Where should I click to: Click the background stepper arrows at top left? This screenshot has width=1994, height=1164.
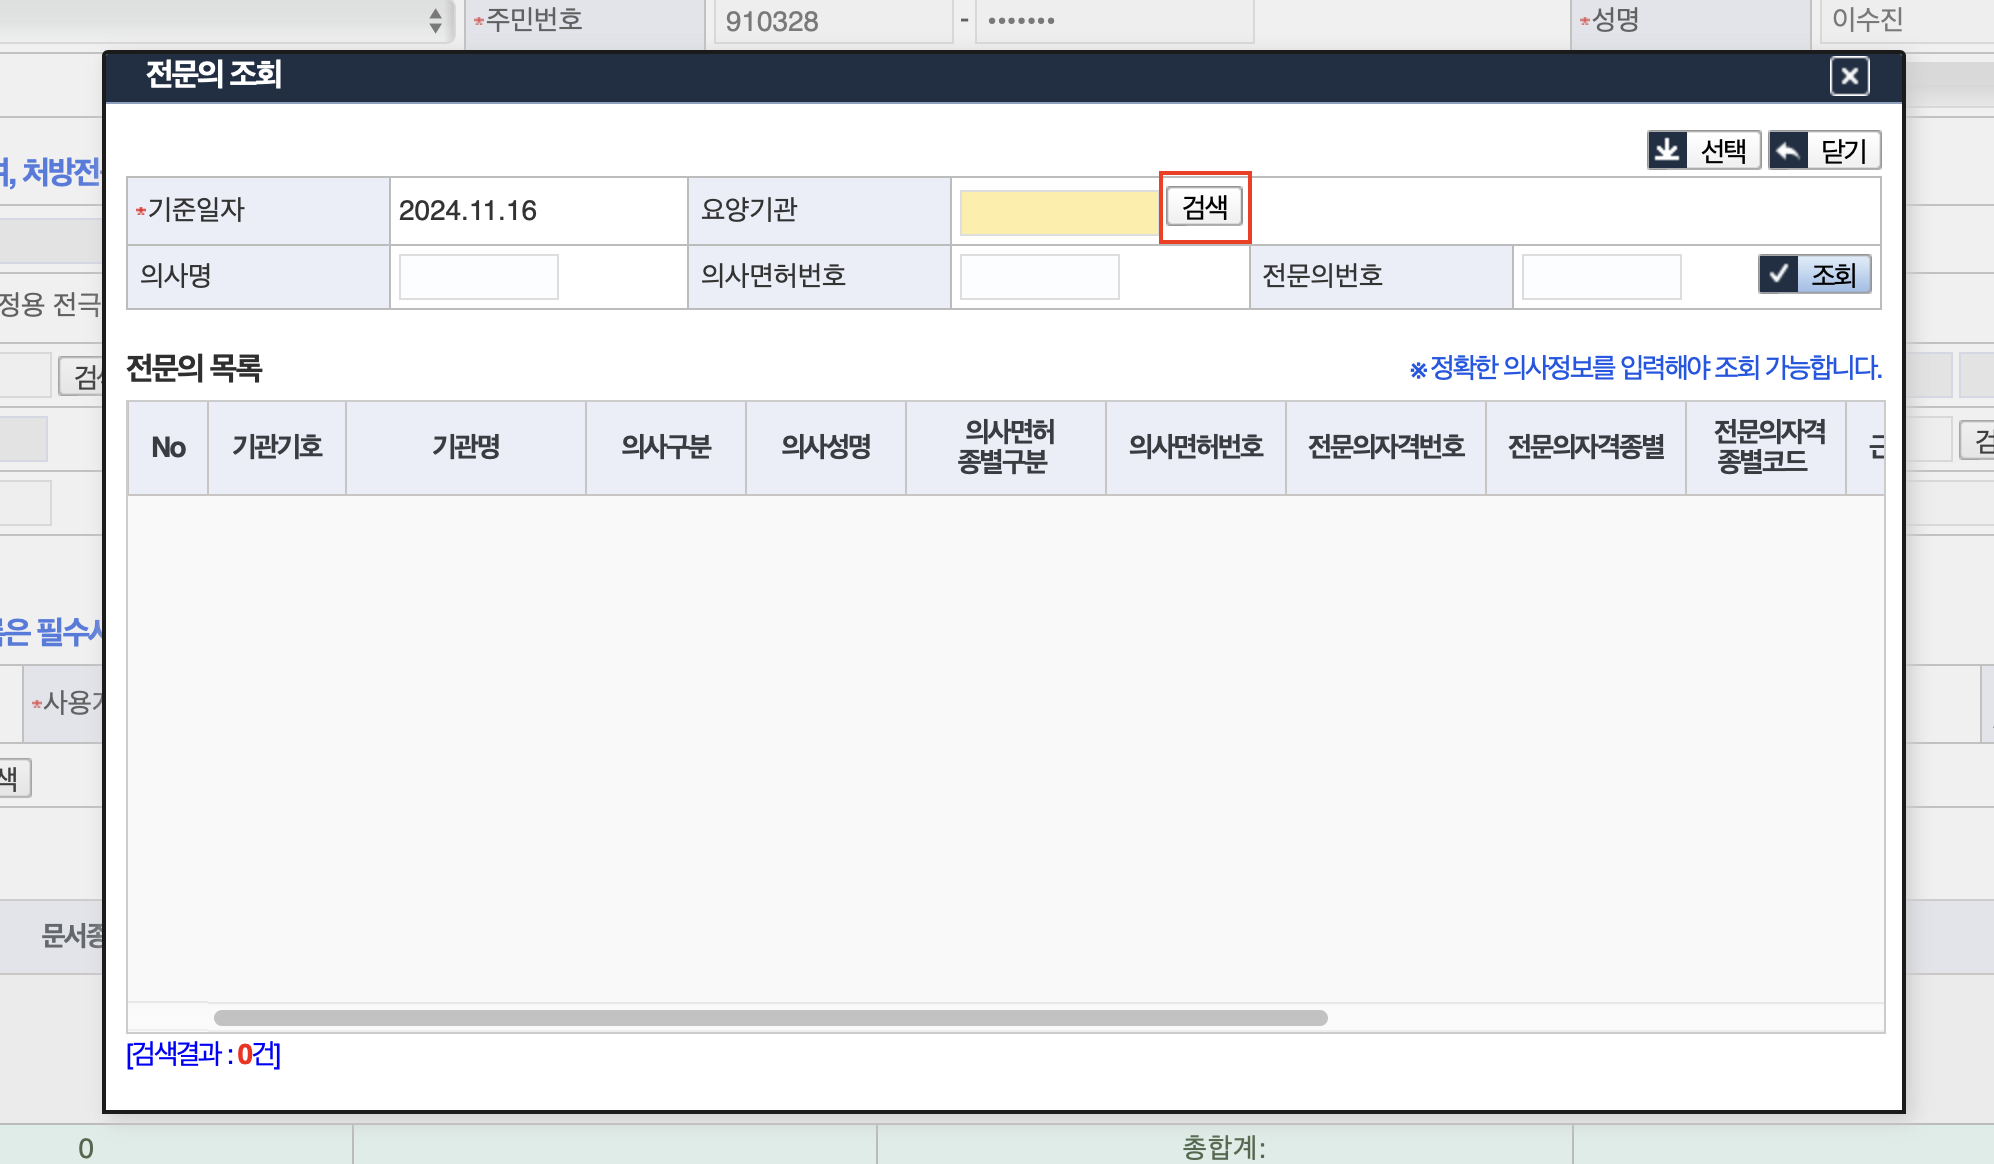[435, 20]
